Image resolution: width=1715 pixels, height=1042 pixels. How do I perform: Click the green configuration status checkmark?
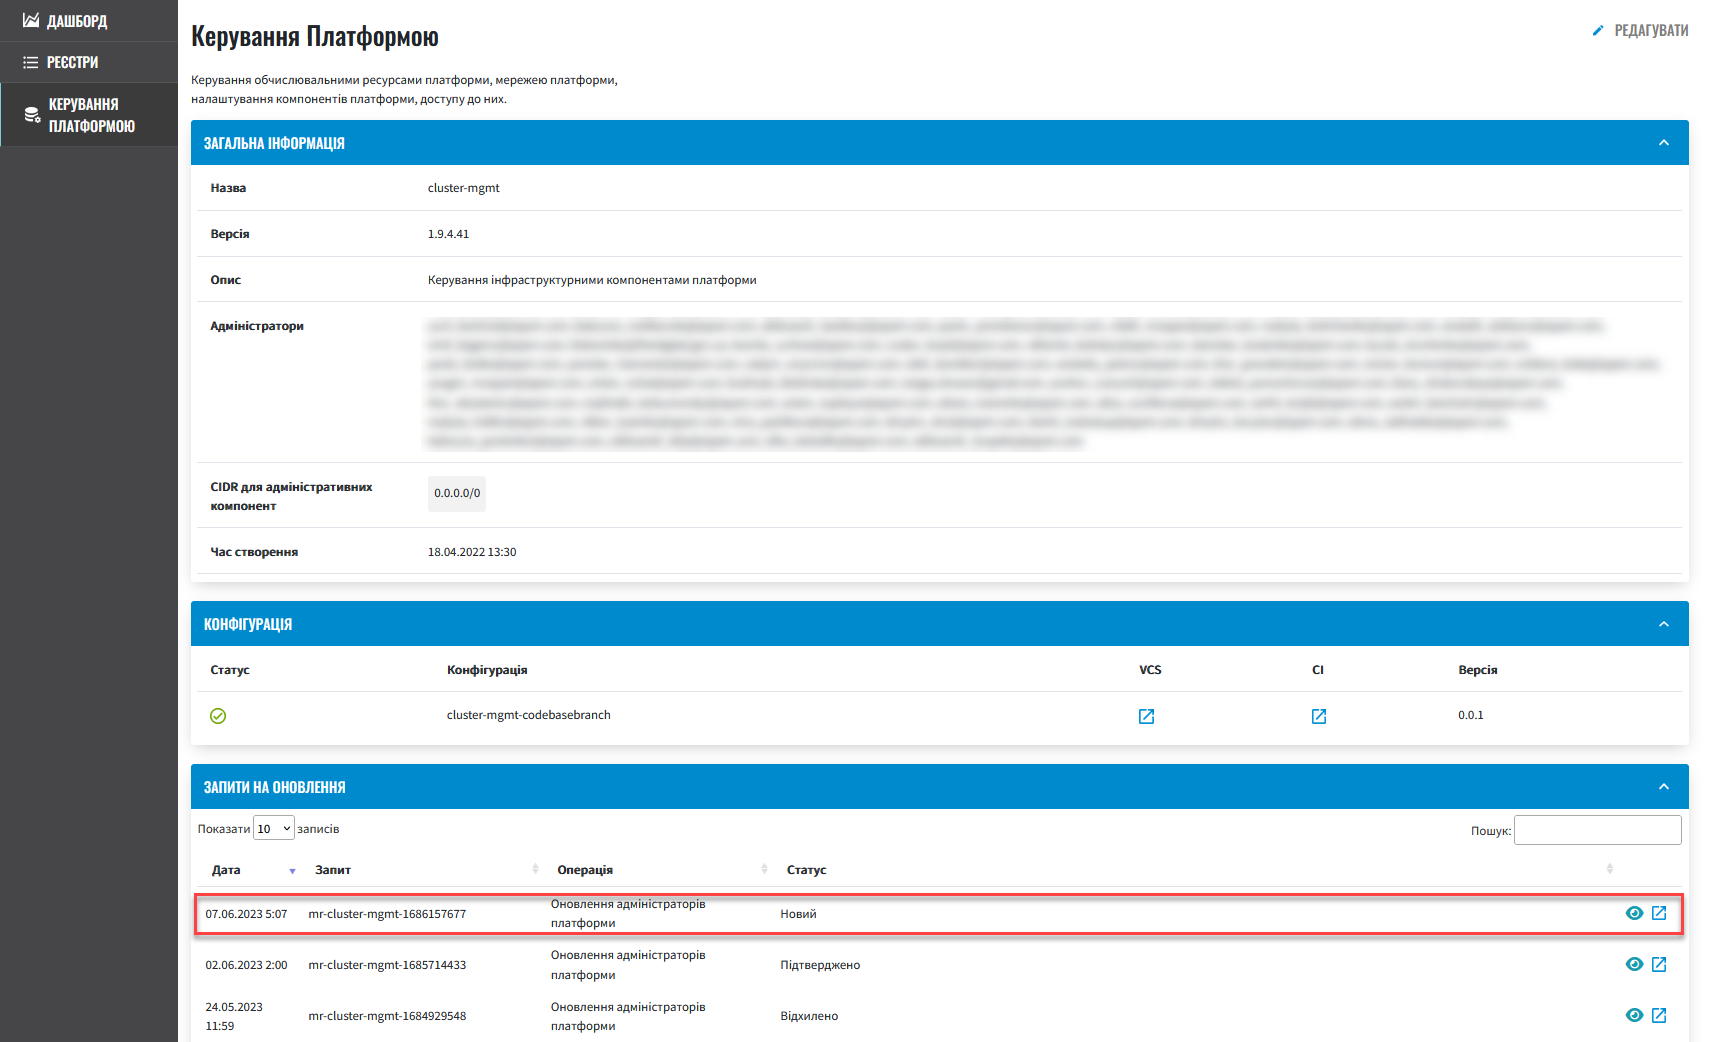coord(218,716)
